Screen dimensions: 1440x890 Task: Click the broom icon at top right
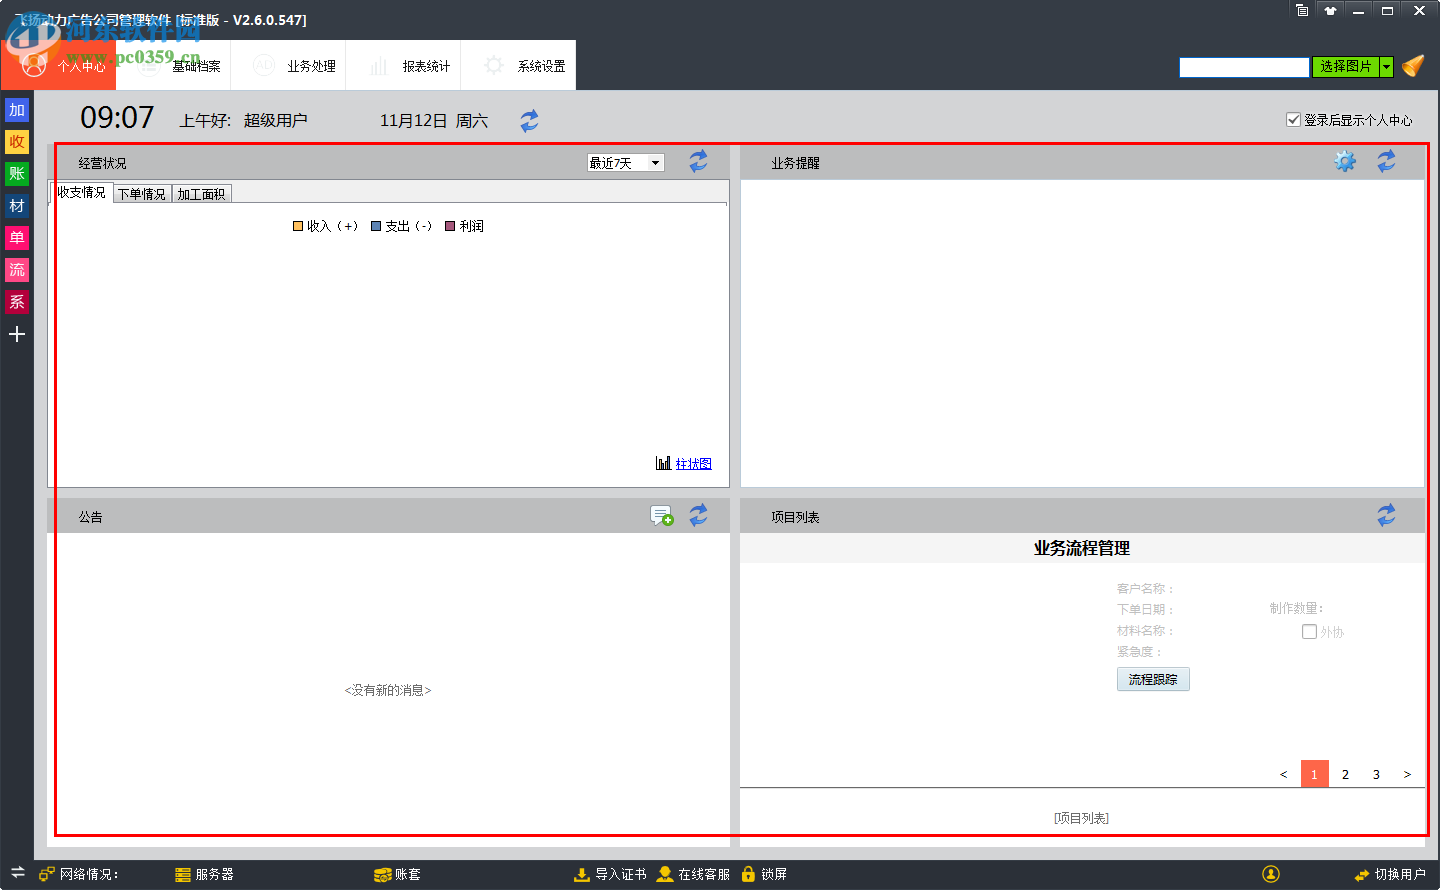pos(1413,66)
